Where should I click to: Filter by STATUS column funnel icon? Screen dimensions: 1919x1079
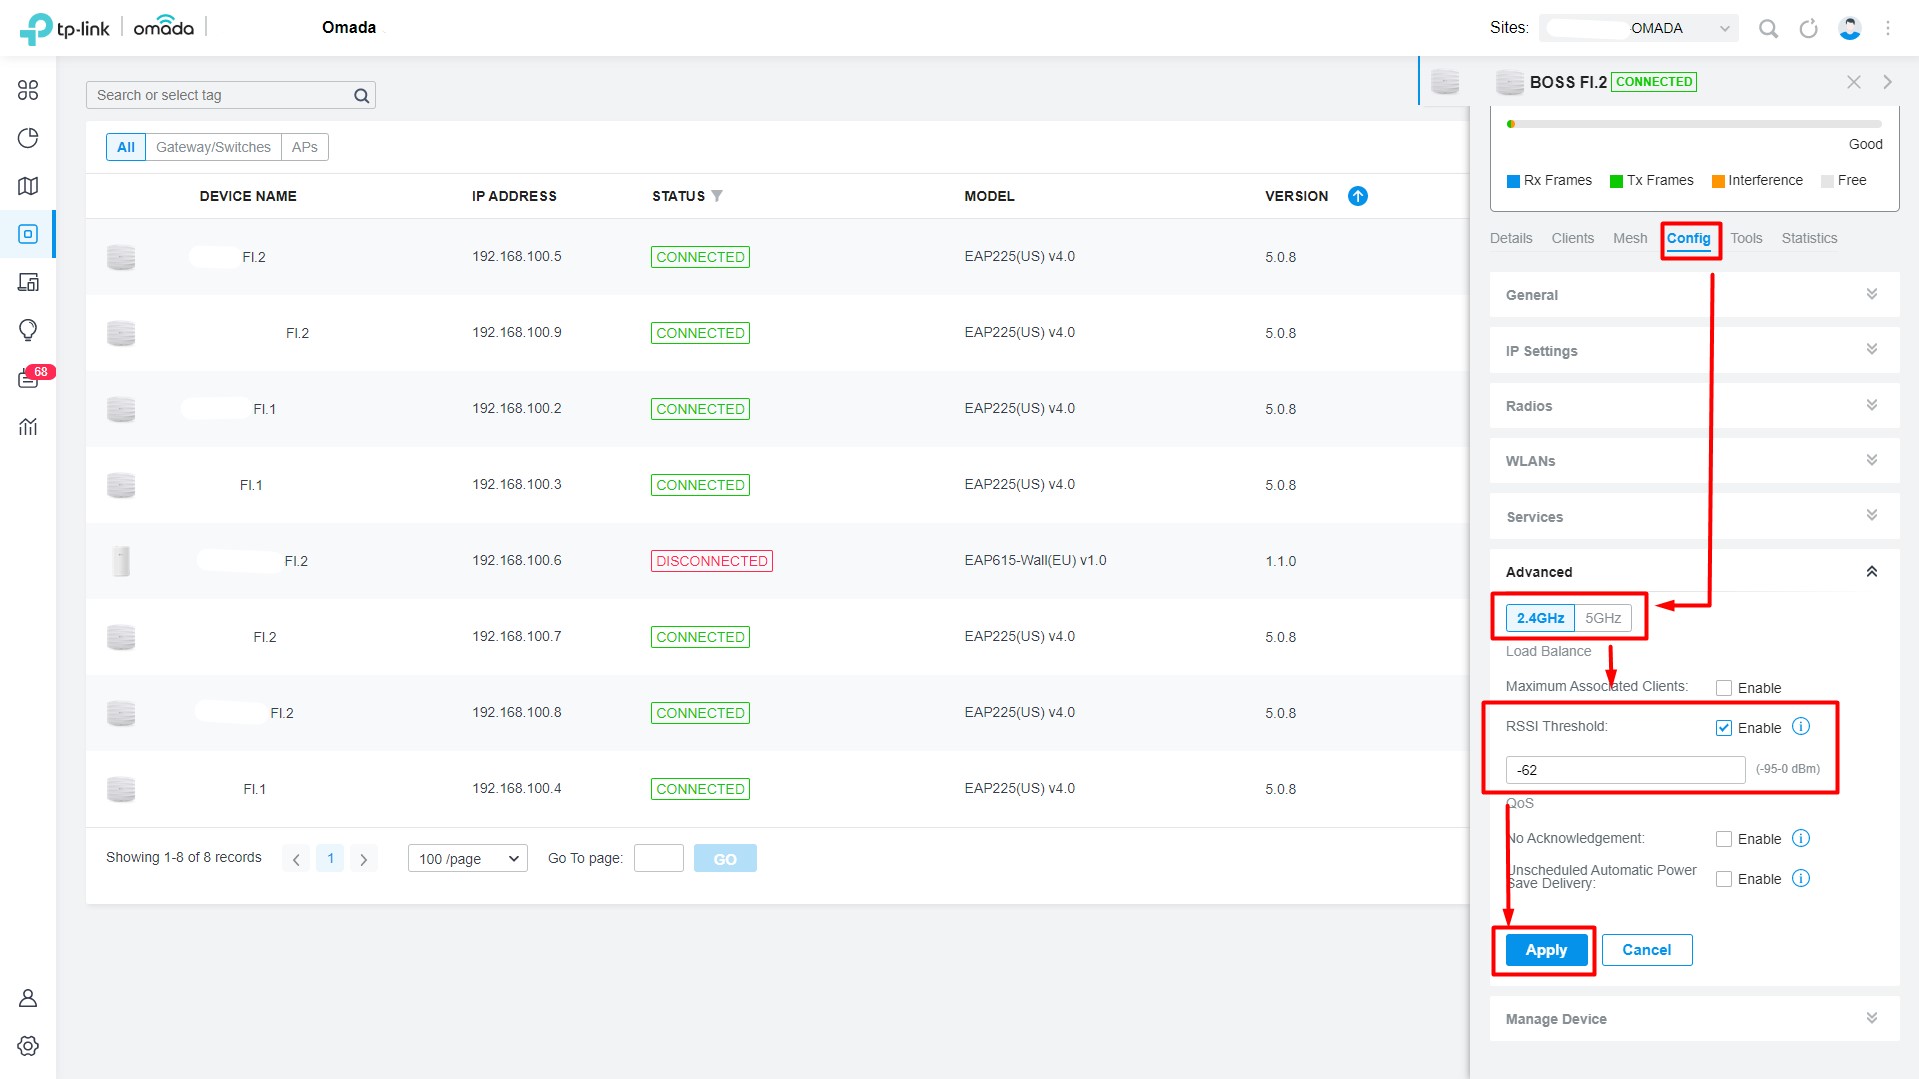(717, 196)
